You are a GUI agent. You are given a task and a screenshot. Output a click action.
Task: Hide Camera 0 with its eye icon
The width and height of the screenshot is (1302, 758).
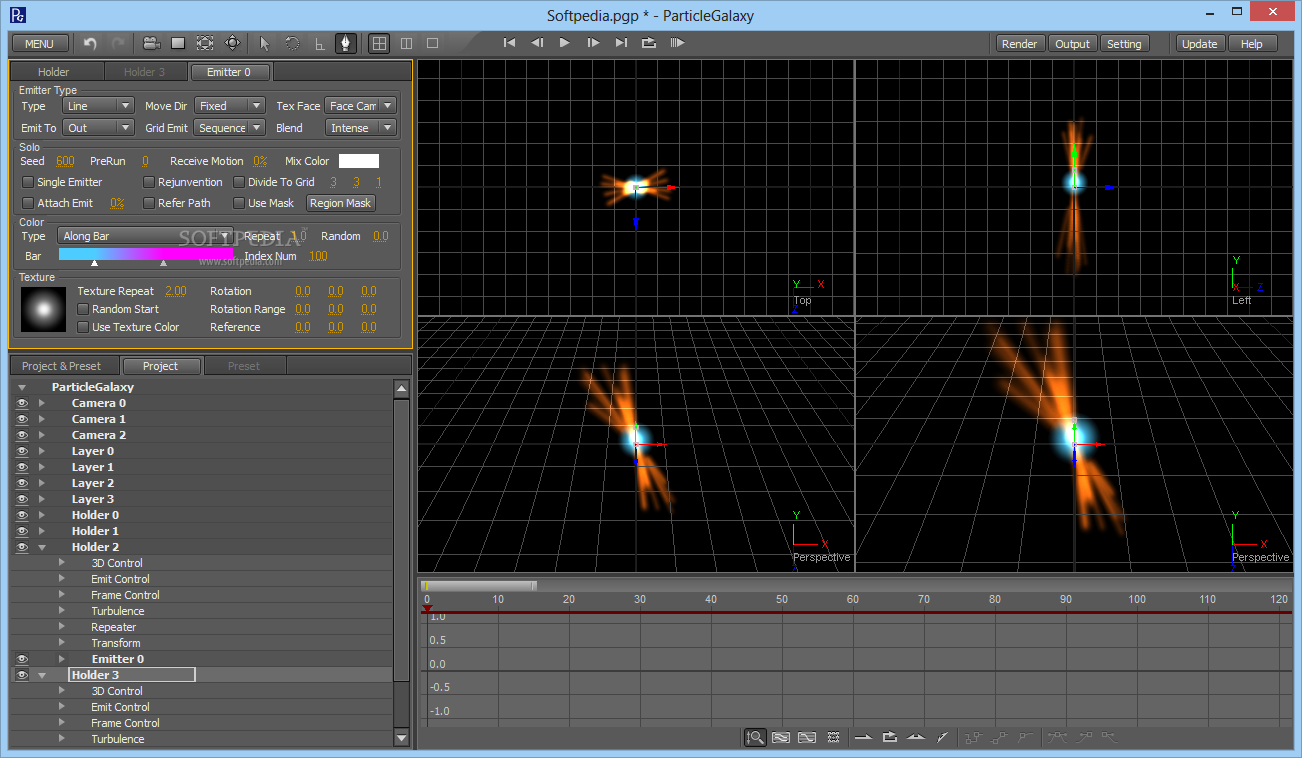(22, 403)
